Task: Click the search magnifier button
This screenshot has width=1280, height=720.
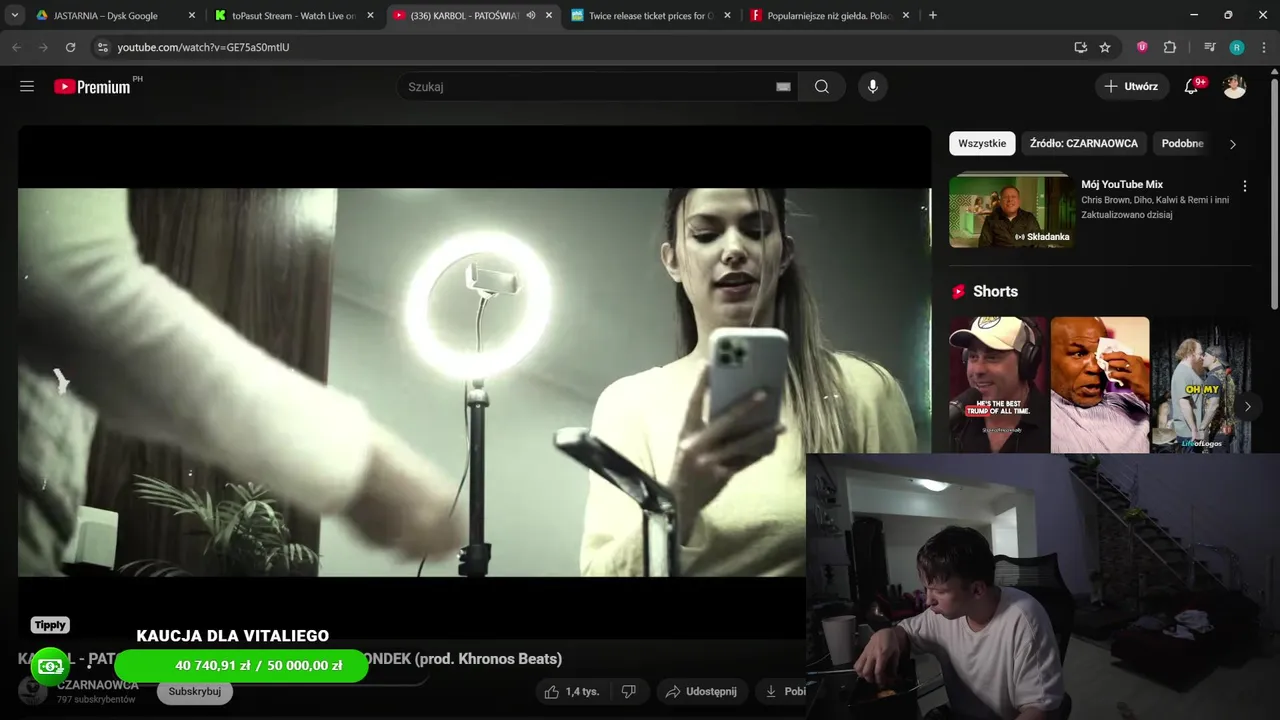Action: (822, 87)
